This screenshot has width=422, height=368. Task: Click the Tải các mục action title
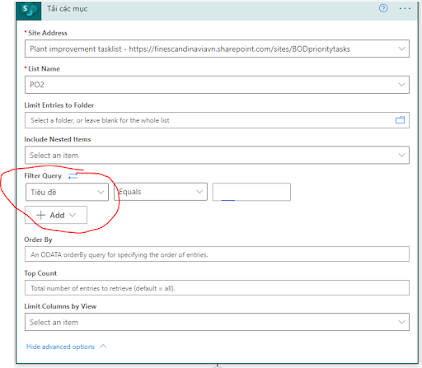click(x=67, y=9)
